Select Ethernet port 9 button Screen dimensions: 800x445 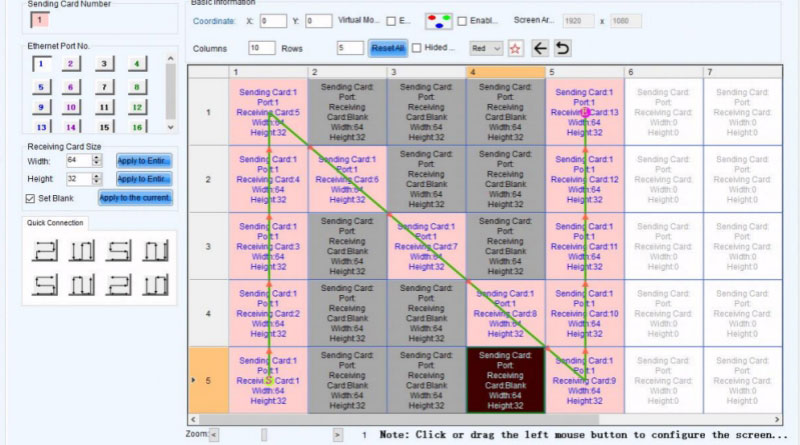tap(41, 107)
